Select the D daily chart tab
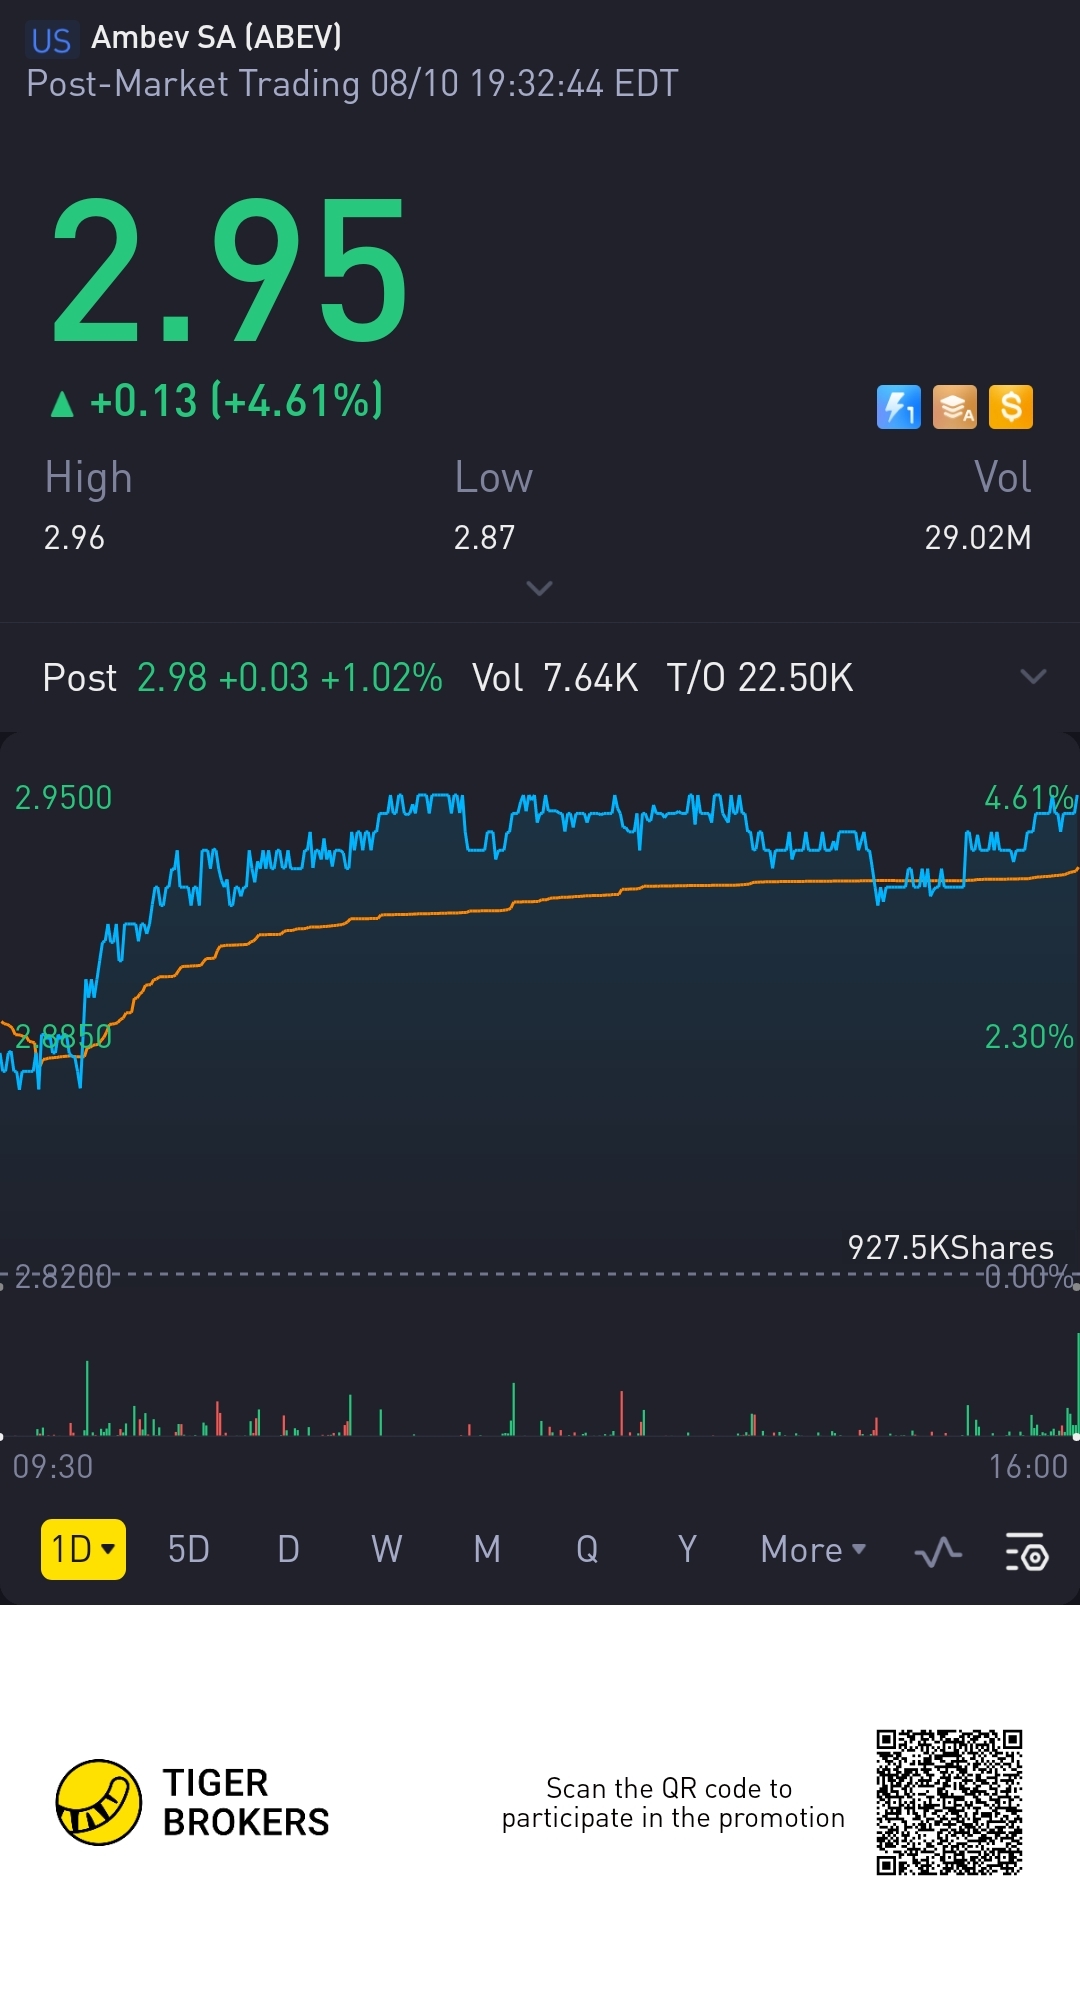Viewport: 1080px width, 2000px height. click(288, 1549)
